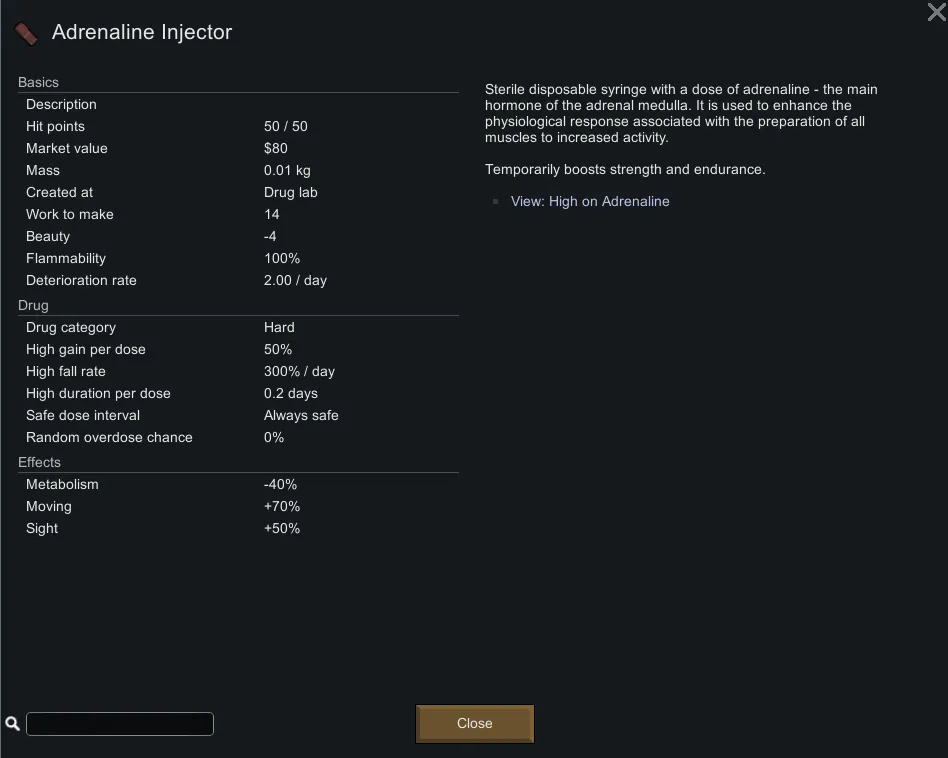Close the info card with the X icon

click(x=936, y=12)
